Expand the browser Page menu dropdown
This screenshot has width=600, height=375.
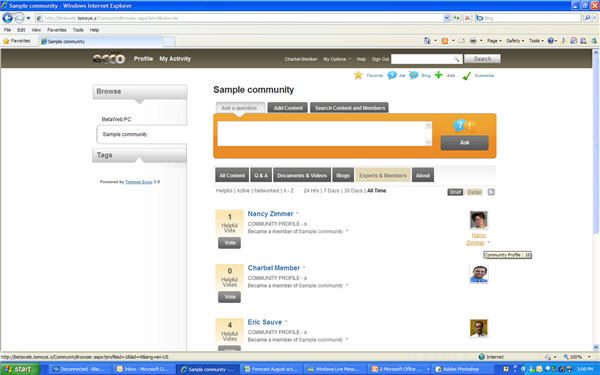[494, 41]
